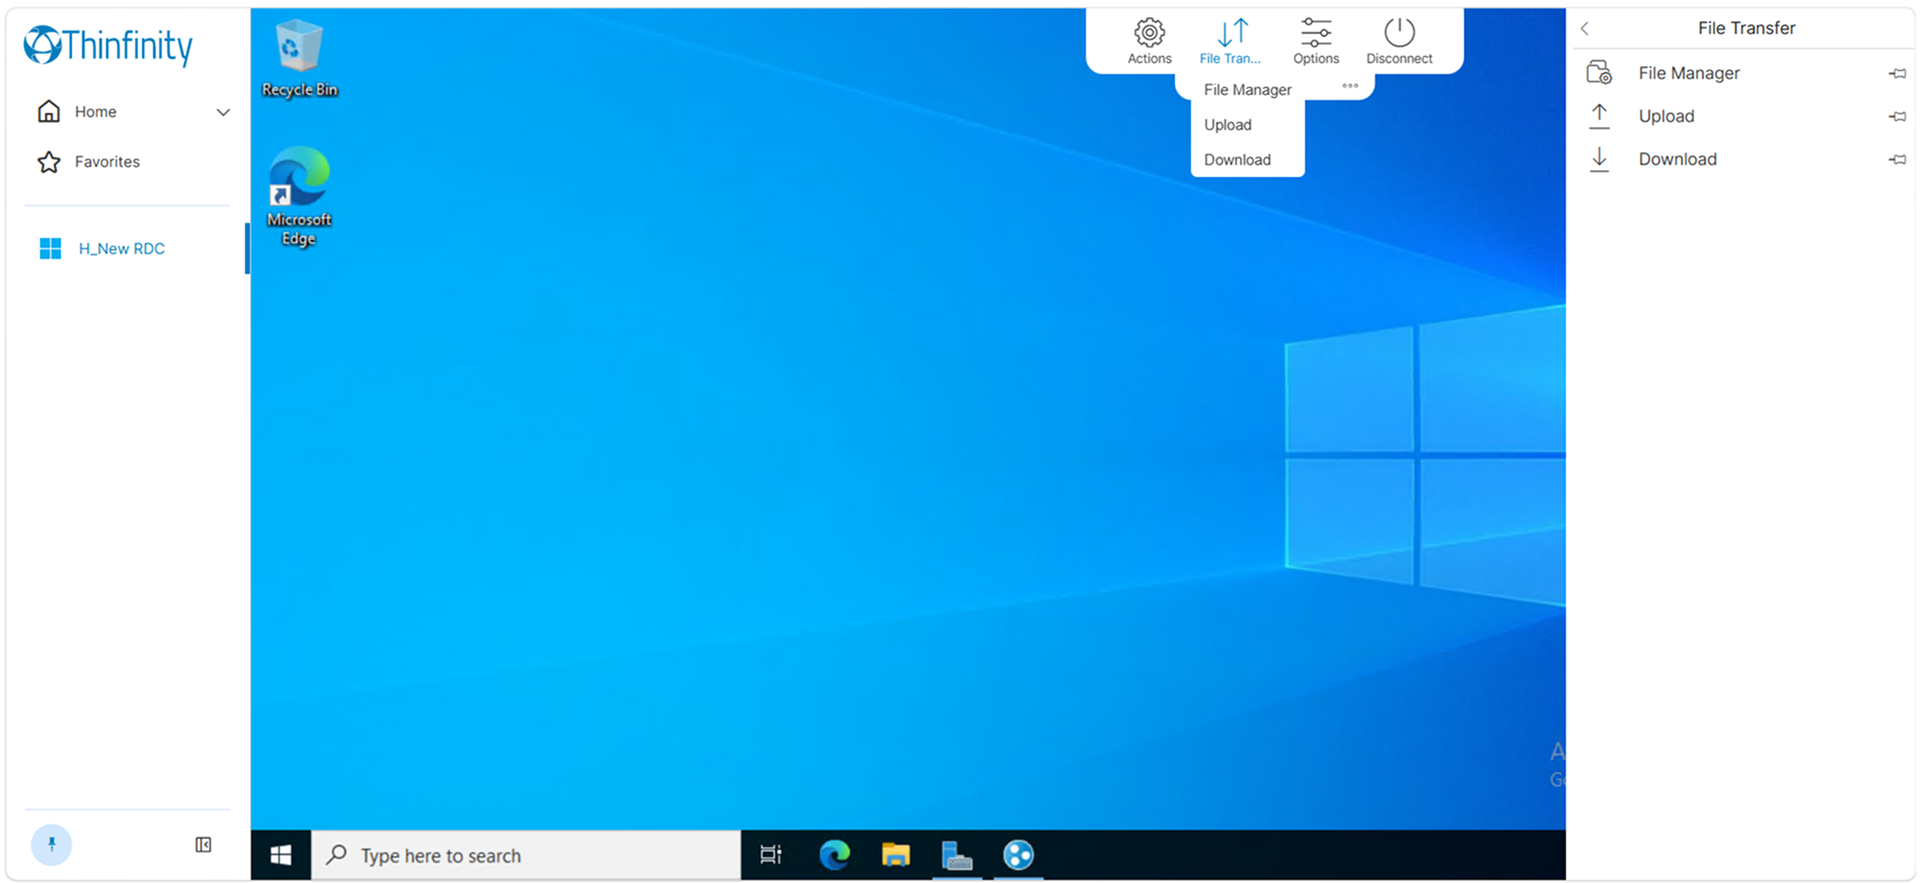Click the Windows icon beside H_New RDC
The image size is (1920, 883).
click(x=50, y=248)
